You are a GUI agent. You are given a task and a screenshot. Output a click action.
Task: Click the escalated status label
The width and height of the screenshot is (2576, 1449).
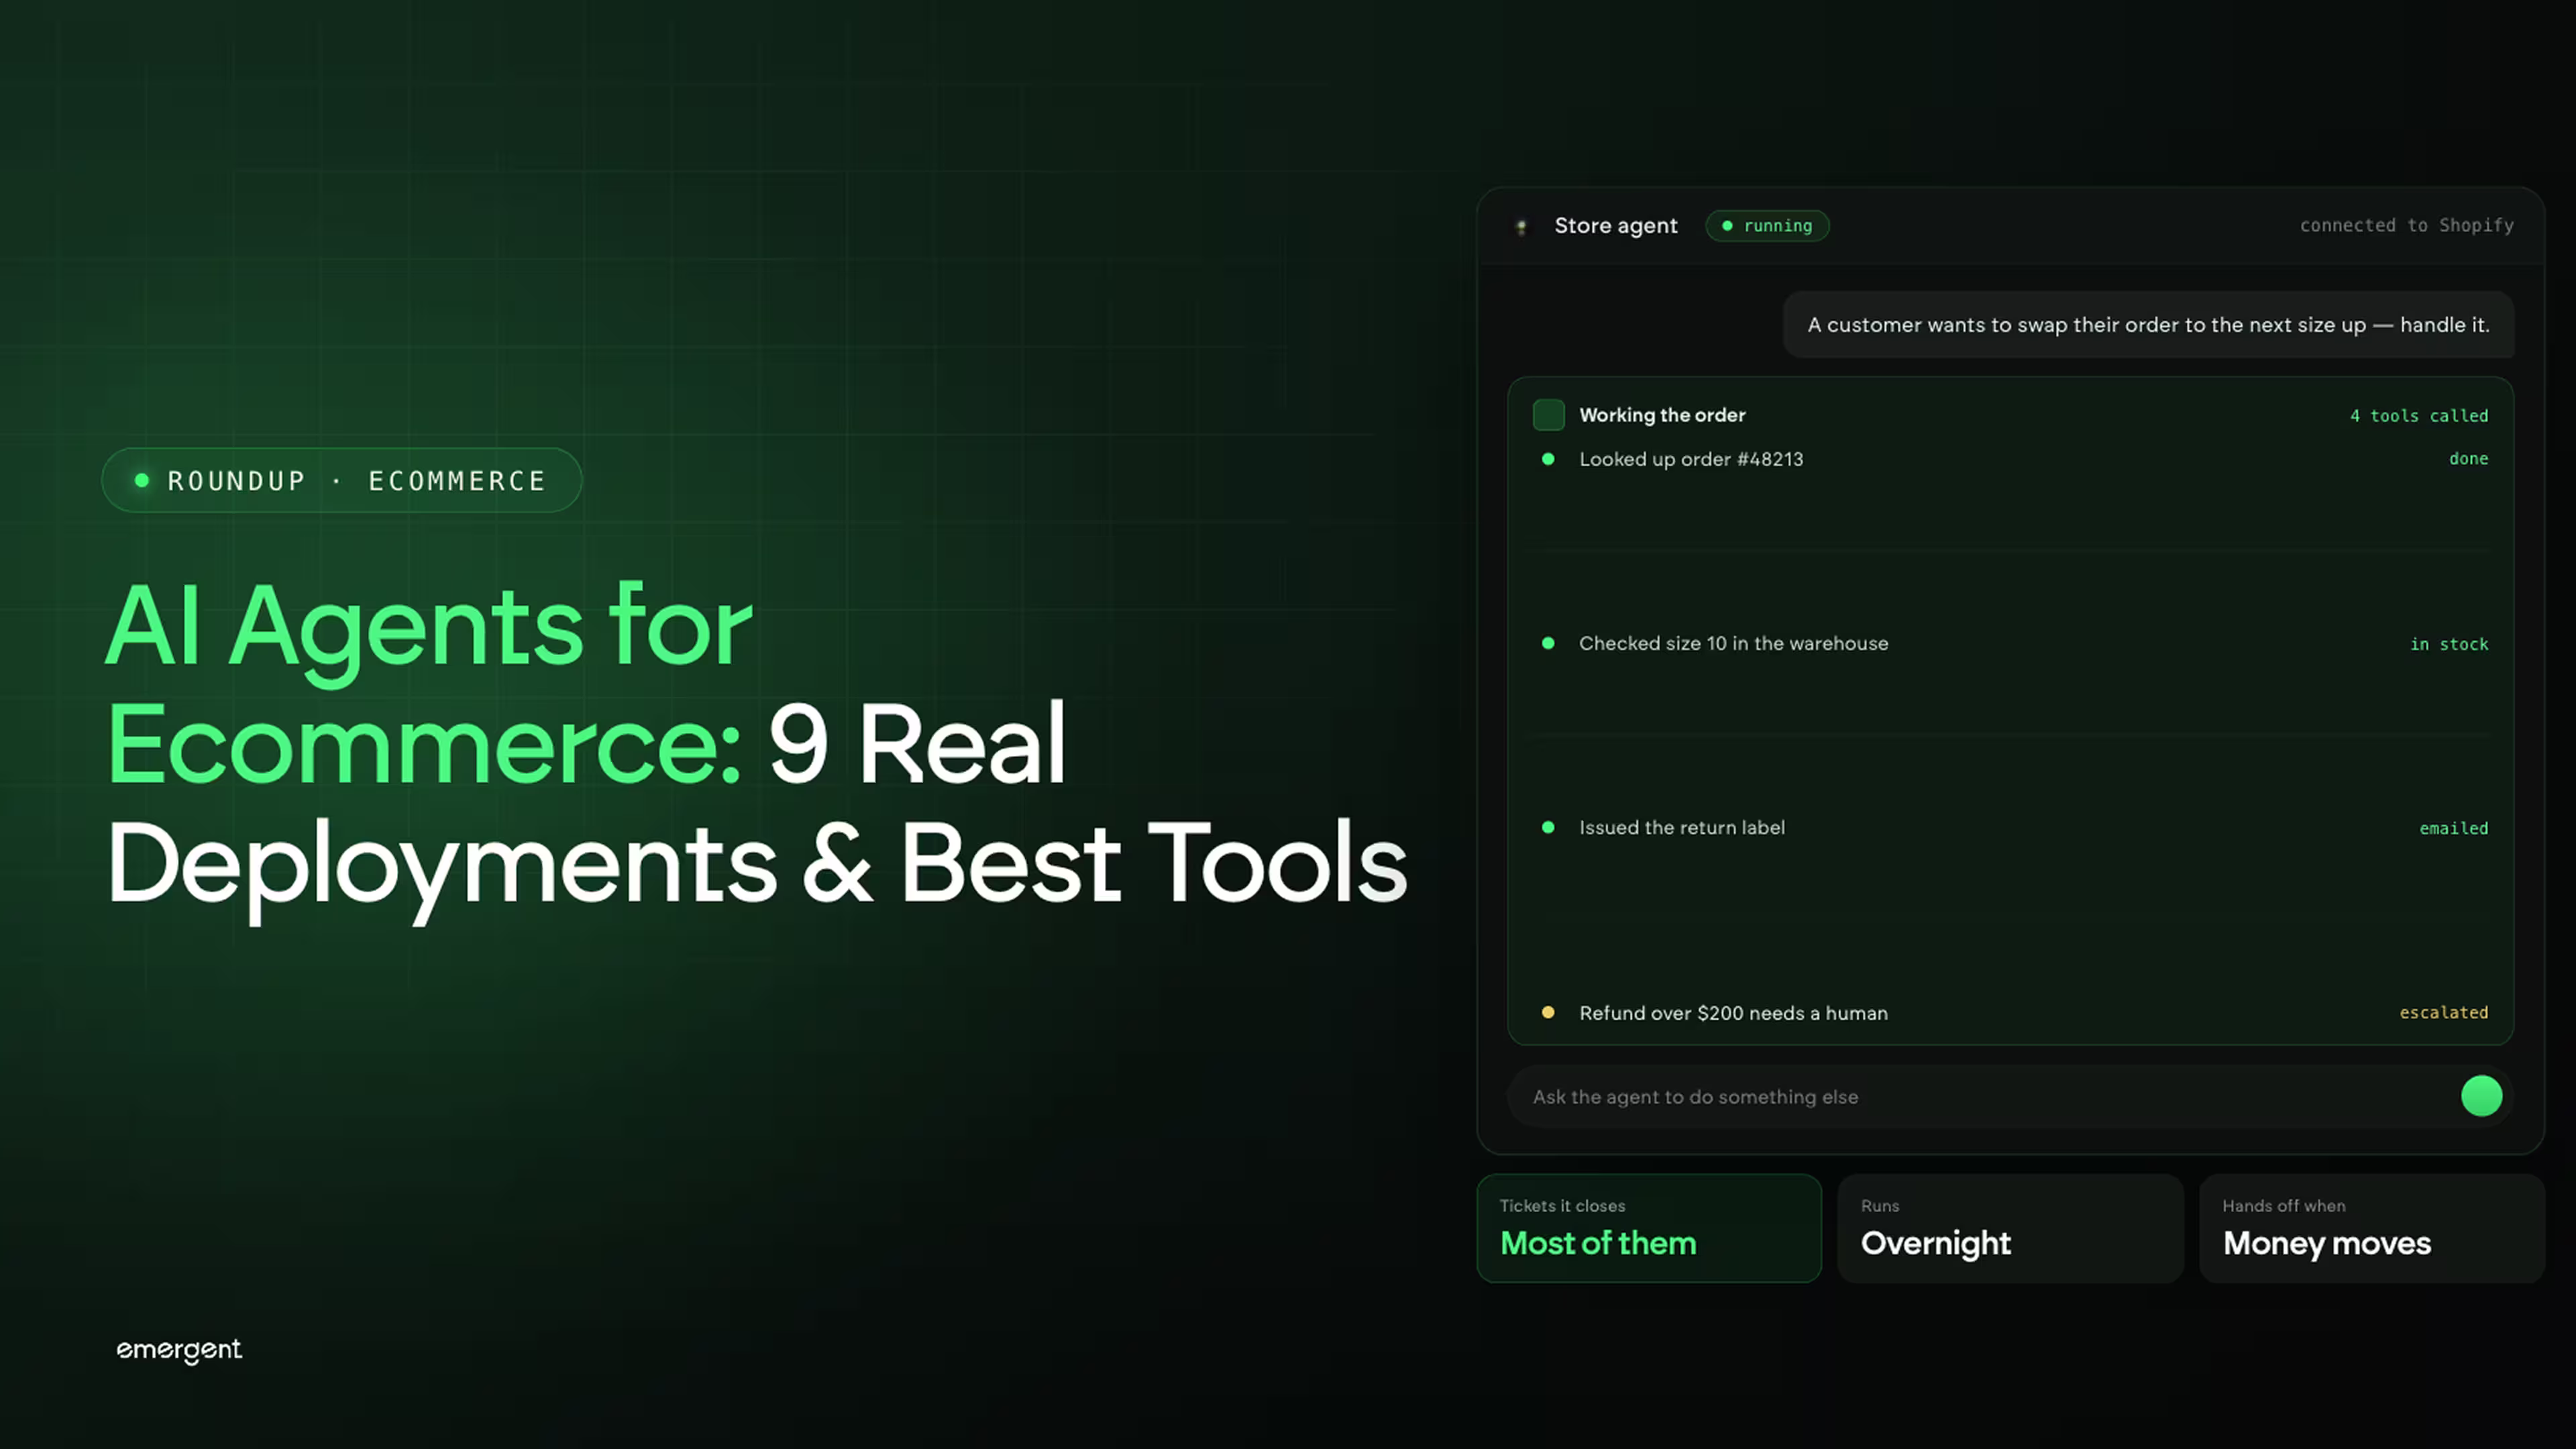coord(2444,1012)
